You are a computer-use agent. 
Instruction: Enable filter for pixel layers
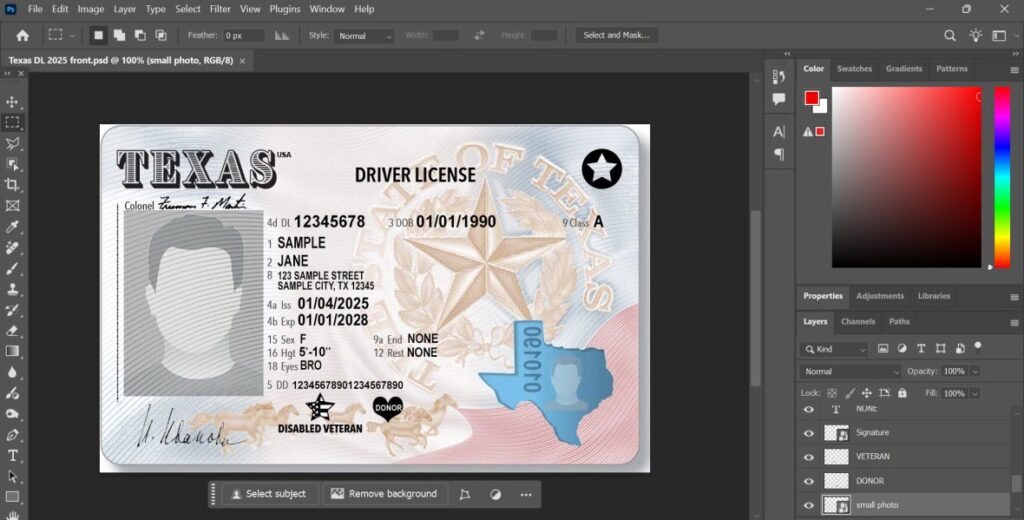[883, 349]
